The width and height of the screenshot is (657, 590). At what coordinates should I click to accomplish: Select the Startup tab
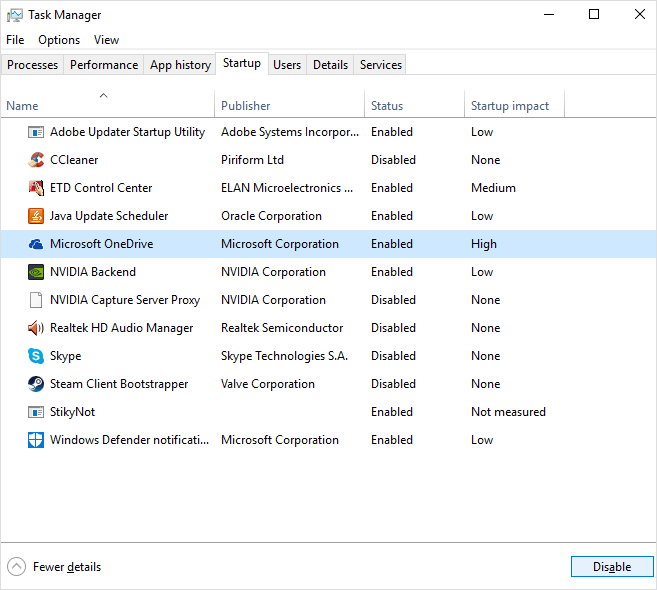coord(242,64)
